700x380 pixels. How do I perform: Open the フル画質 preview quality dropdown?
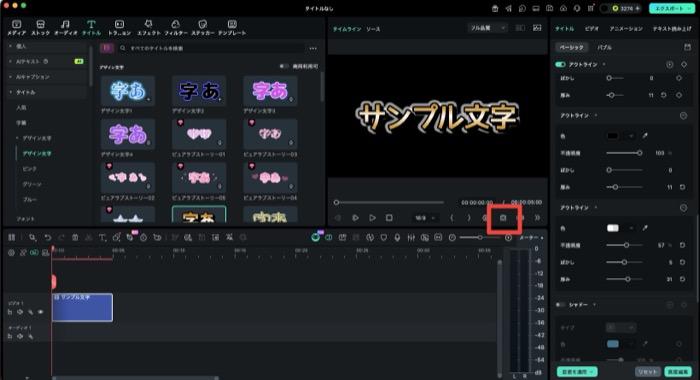coord(487,28)
